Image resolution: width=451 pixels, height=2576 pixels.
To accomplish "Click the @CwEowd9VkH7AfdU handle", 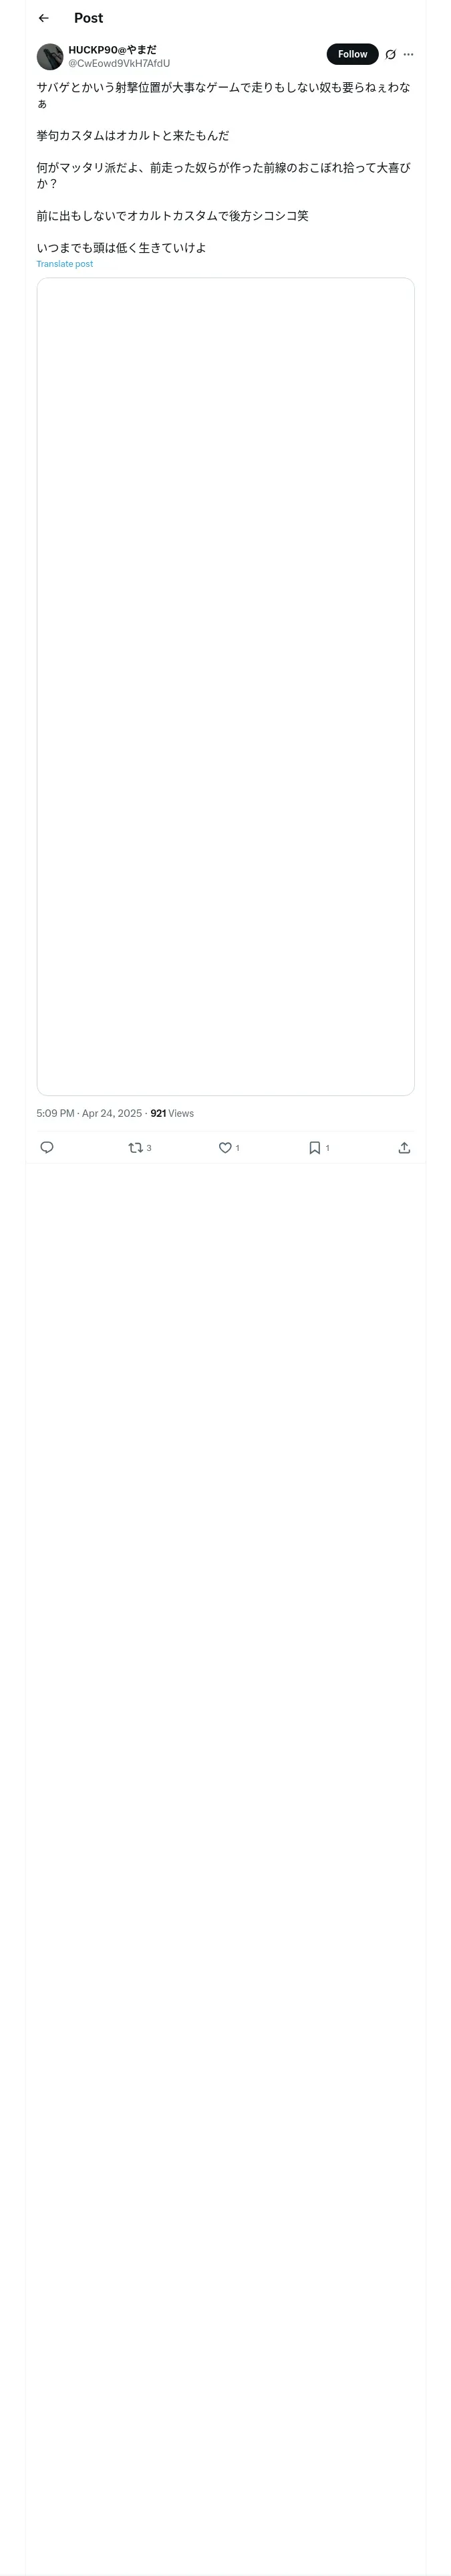I will 119,63.
